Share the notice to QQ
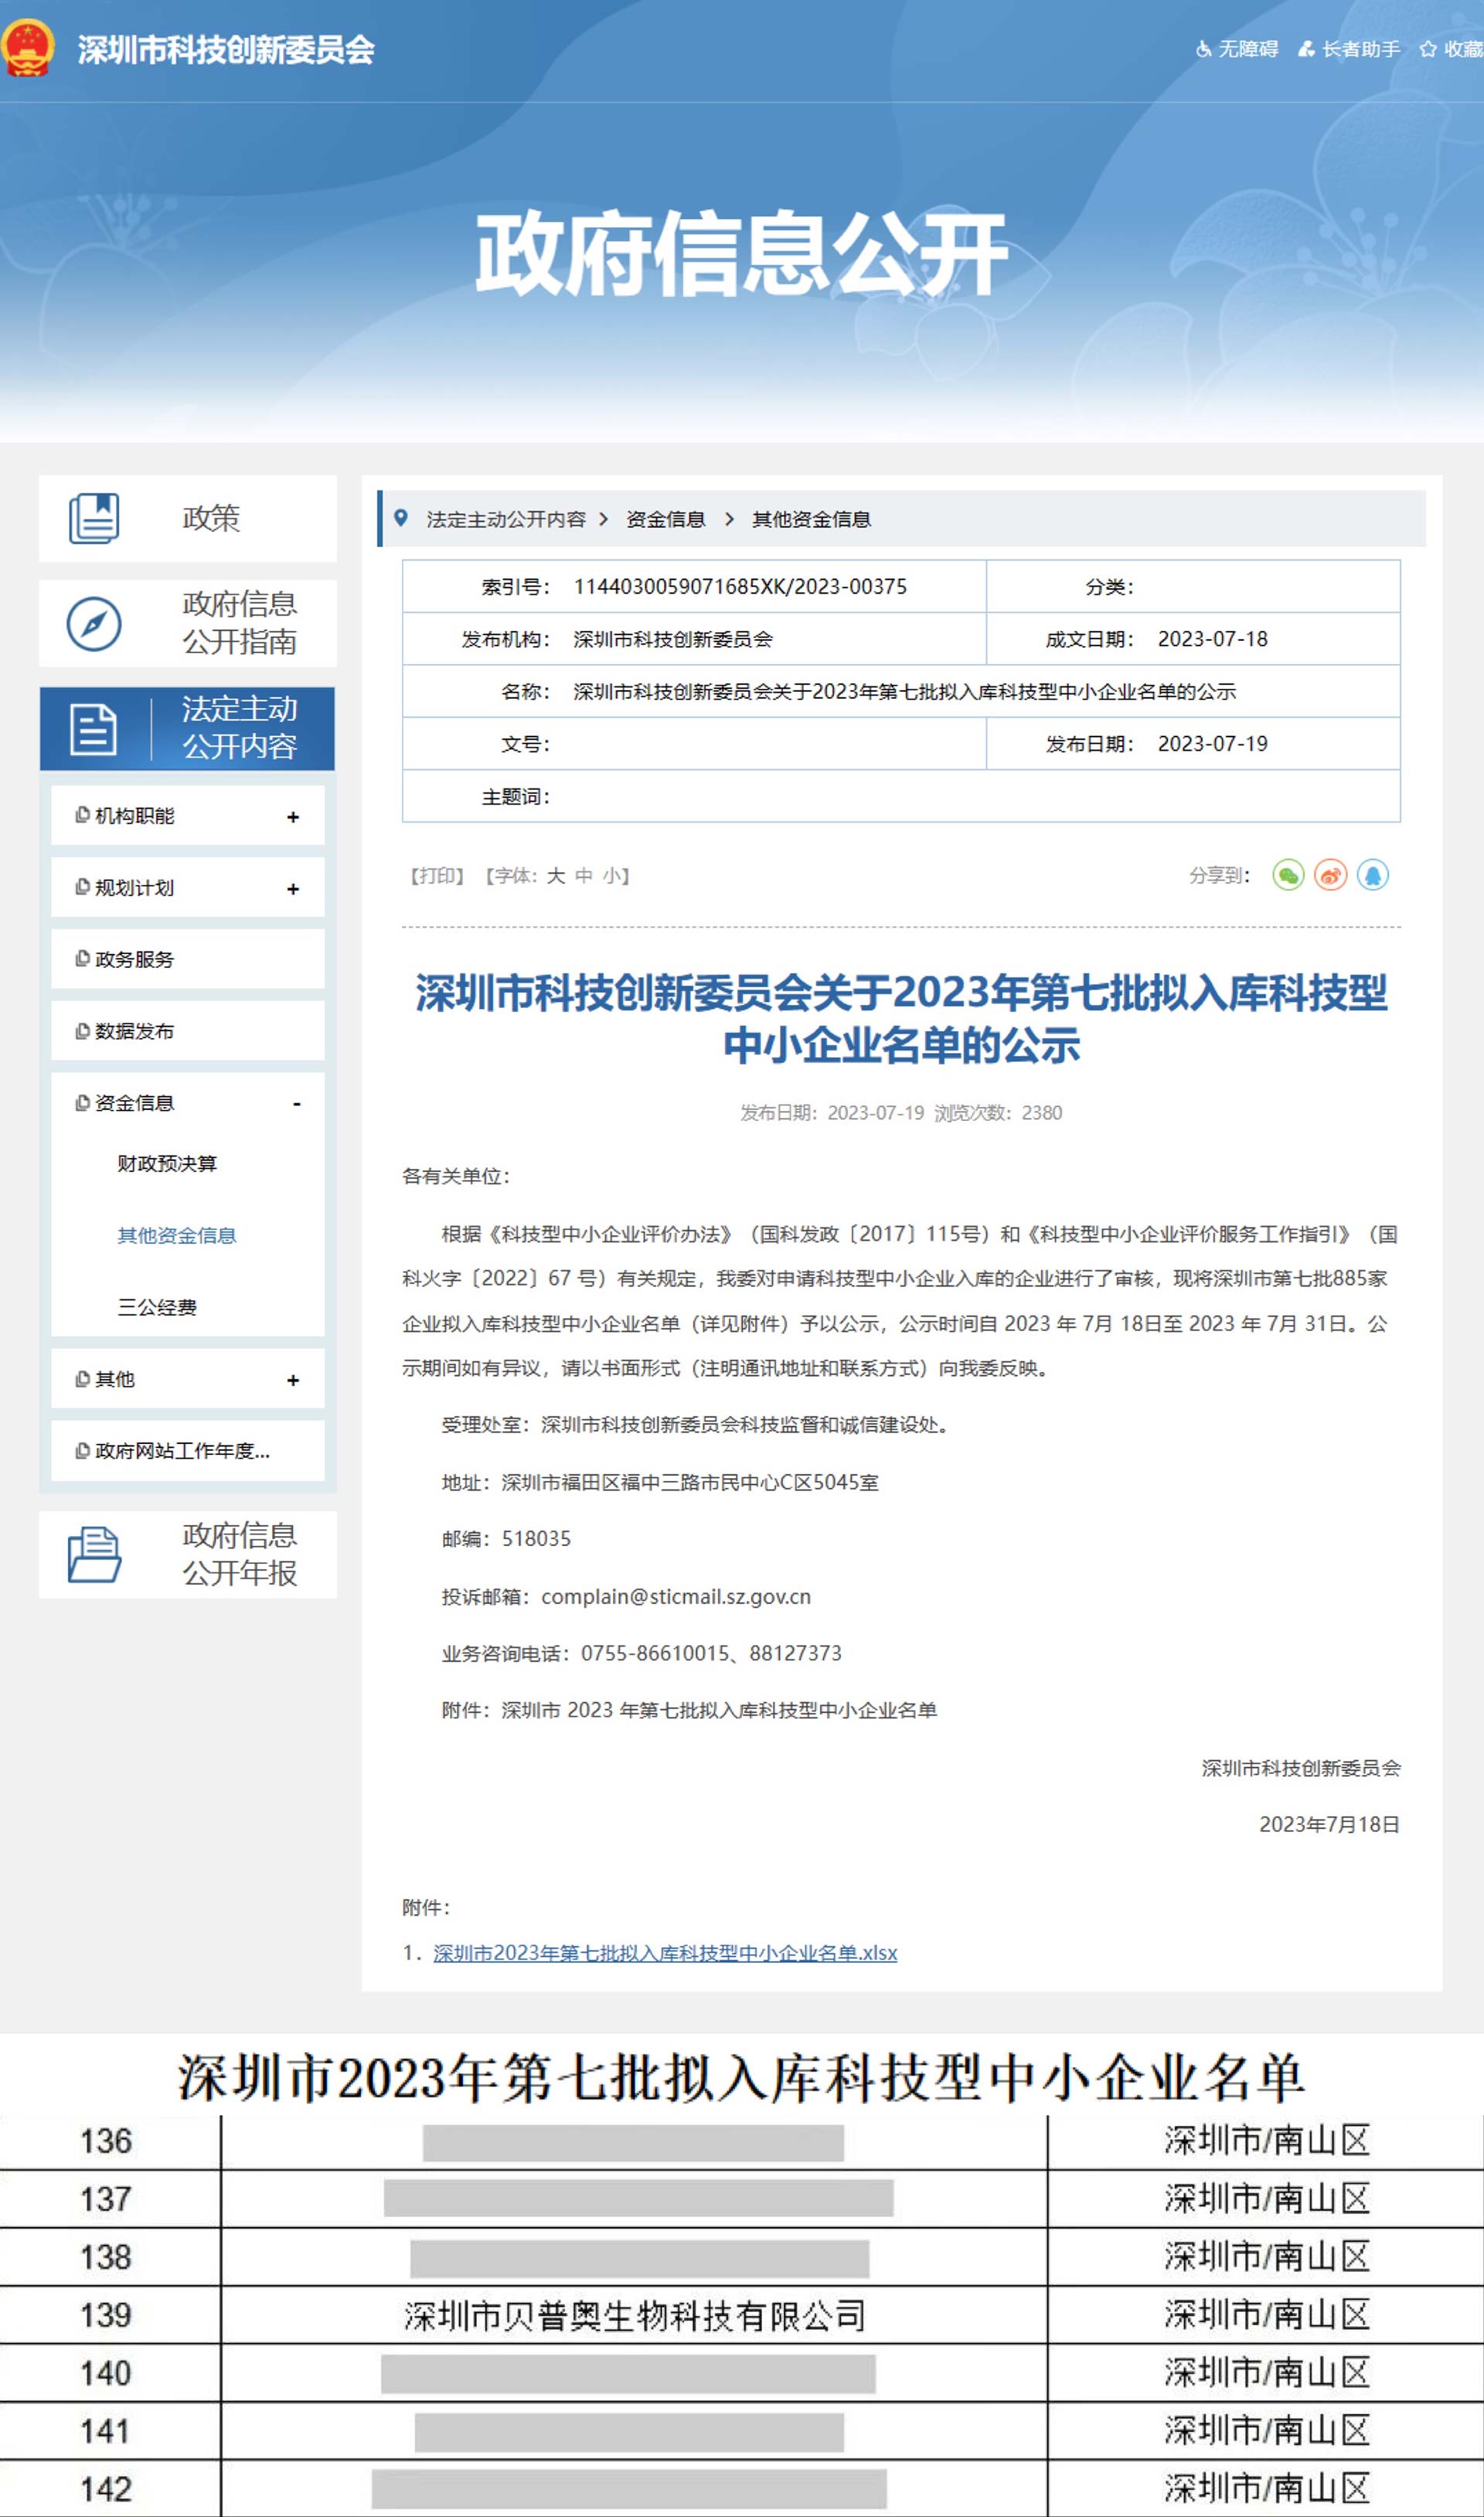 coord(1372,875)
